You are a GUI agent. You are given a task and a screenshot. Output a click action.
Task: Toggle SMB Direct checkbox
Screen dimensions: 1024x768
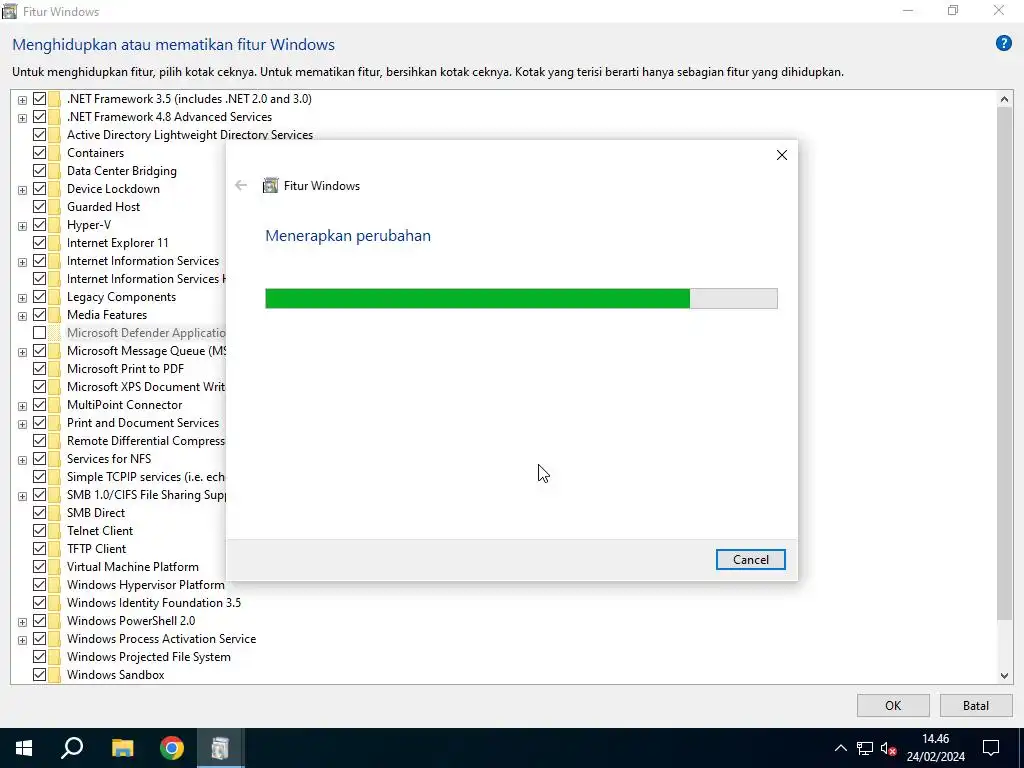(39, 513)
